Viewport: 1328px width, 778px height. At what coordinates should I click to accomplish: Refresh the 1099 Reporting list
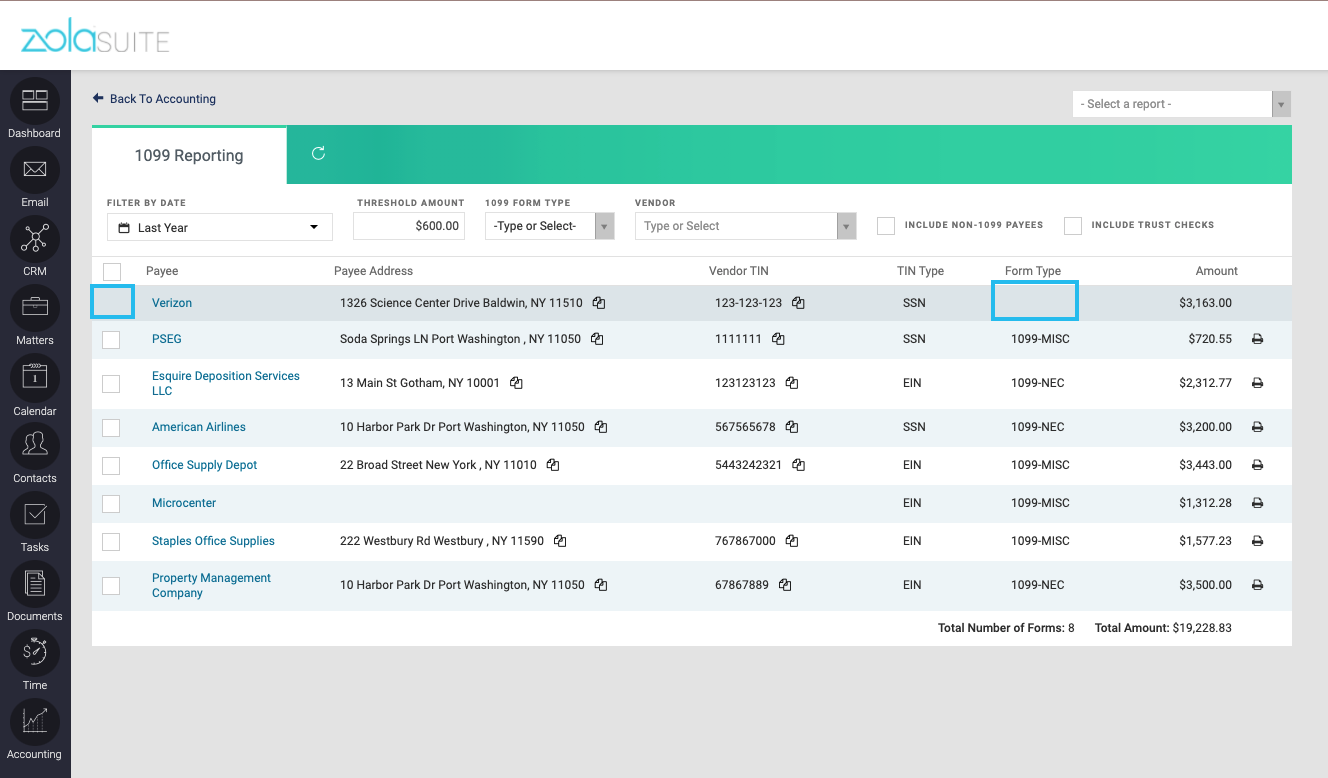pyautogui.click(x=318, y=153)
